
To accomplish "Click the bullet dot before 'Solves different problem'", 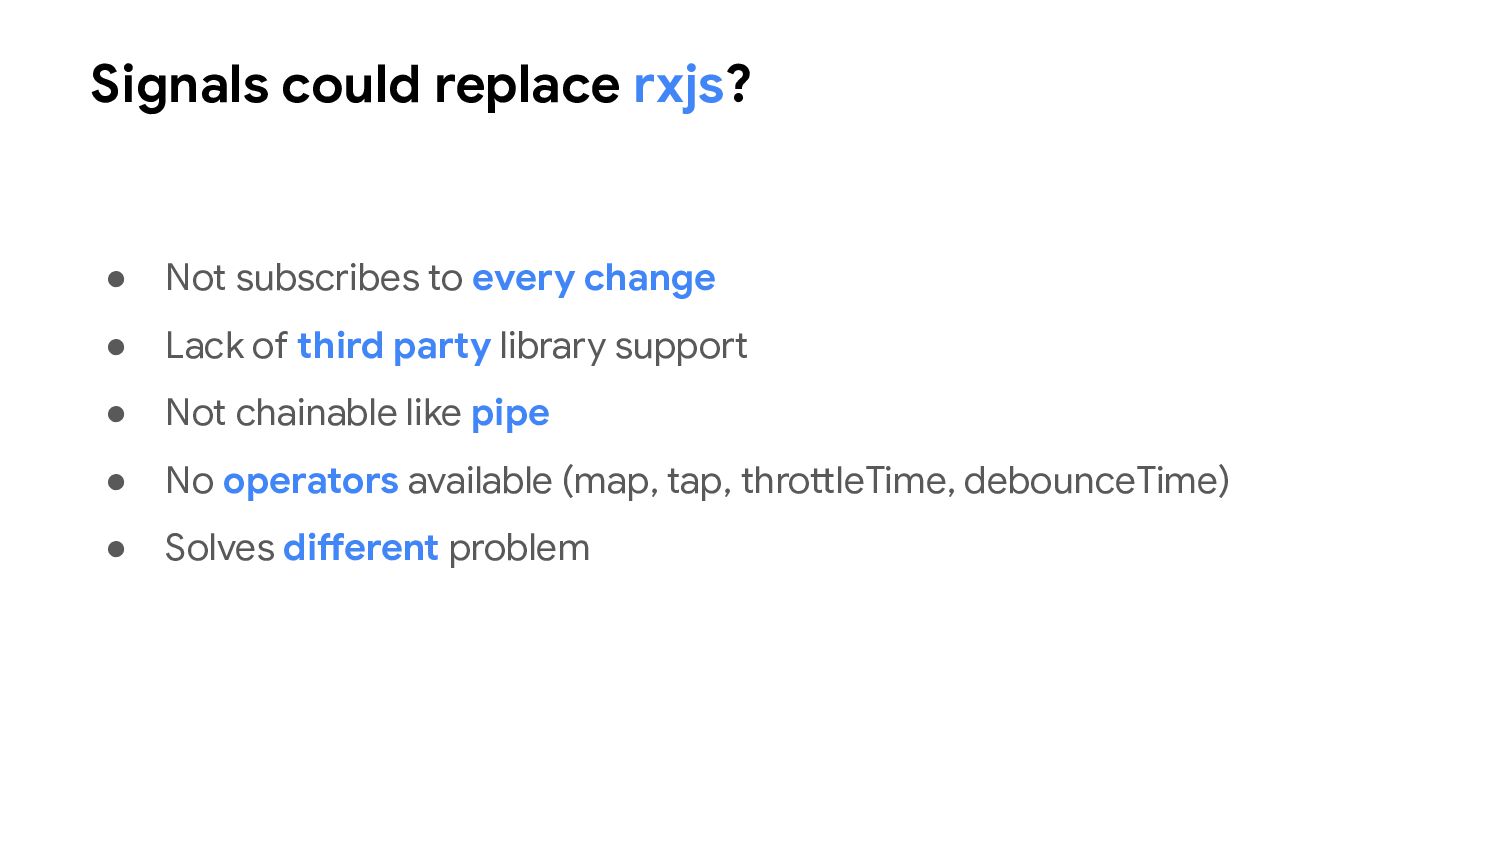I will [x=116, y=549].
